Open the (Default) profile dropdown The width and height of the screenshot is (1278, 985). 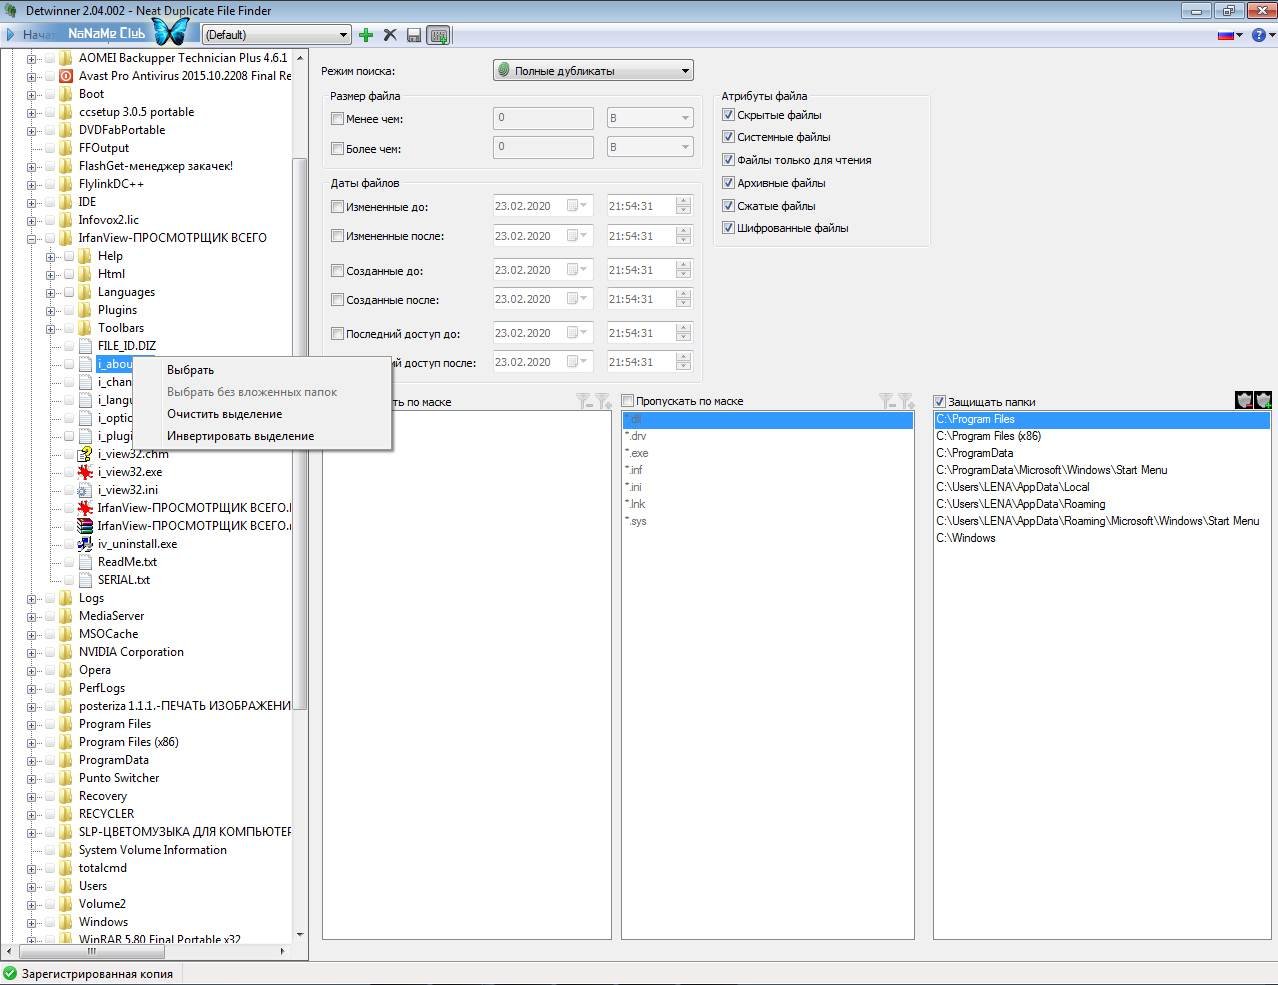tap(276, 35)
